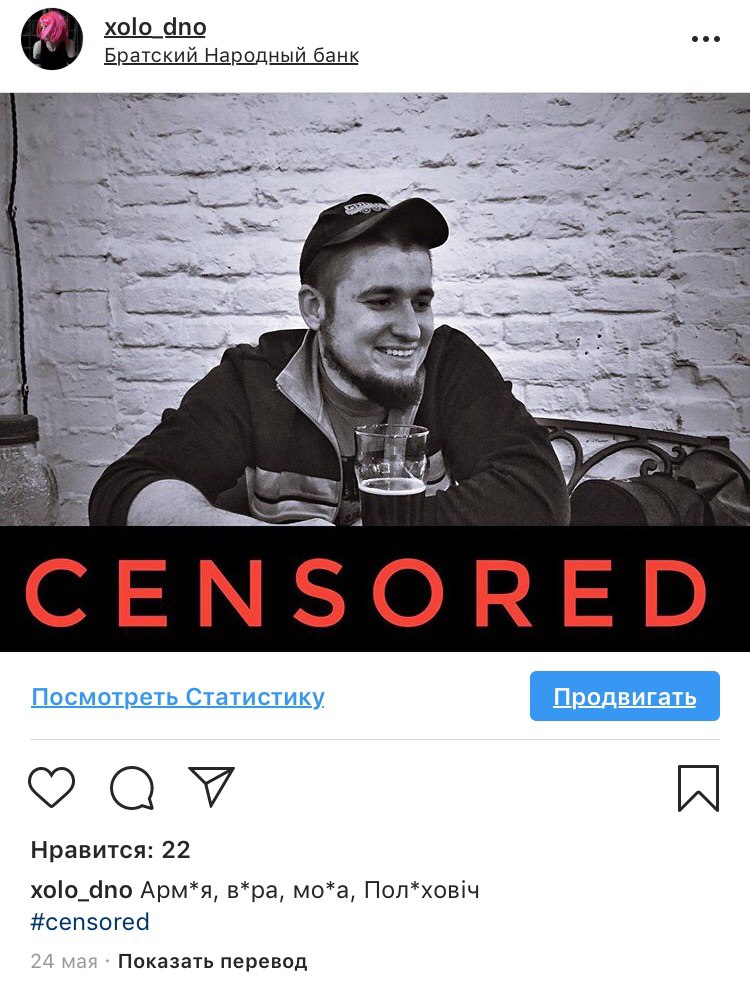Like the post with the heart icon
Image resolution: width=750 pixels, height=994 pixels.
(x=51, y=787)
